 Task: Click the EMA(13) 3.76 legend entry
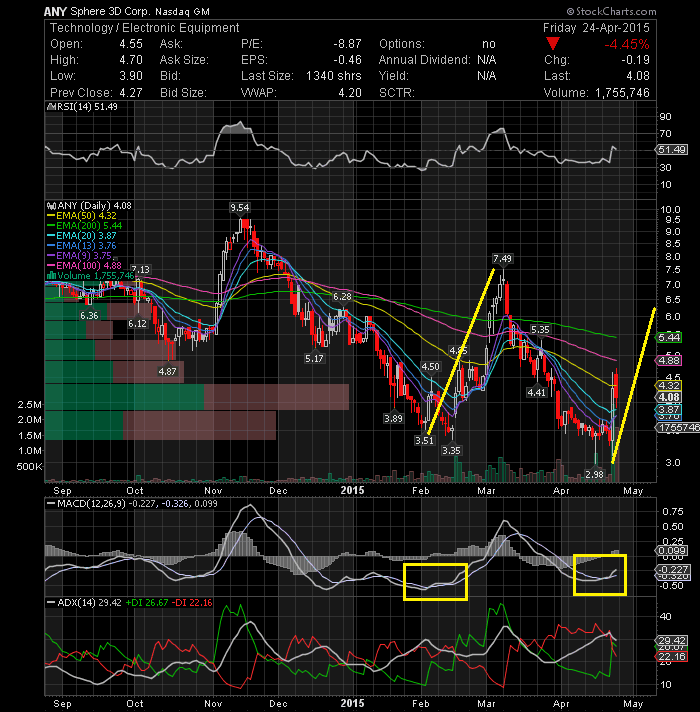click(81, 246)
